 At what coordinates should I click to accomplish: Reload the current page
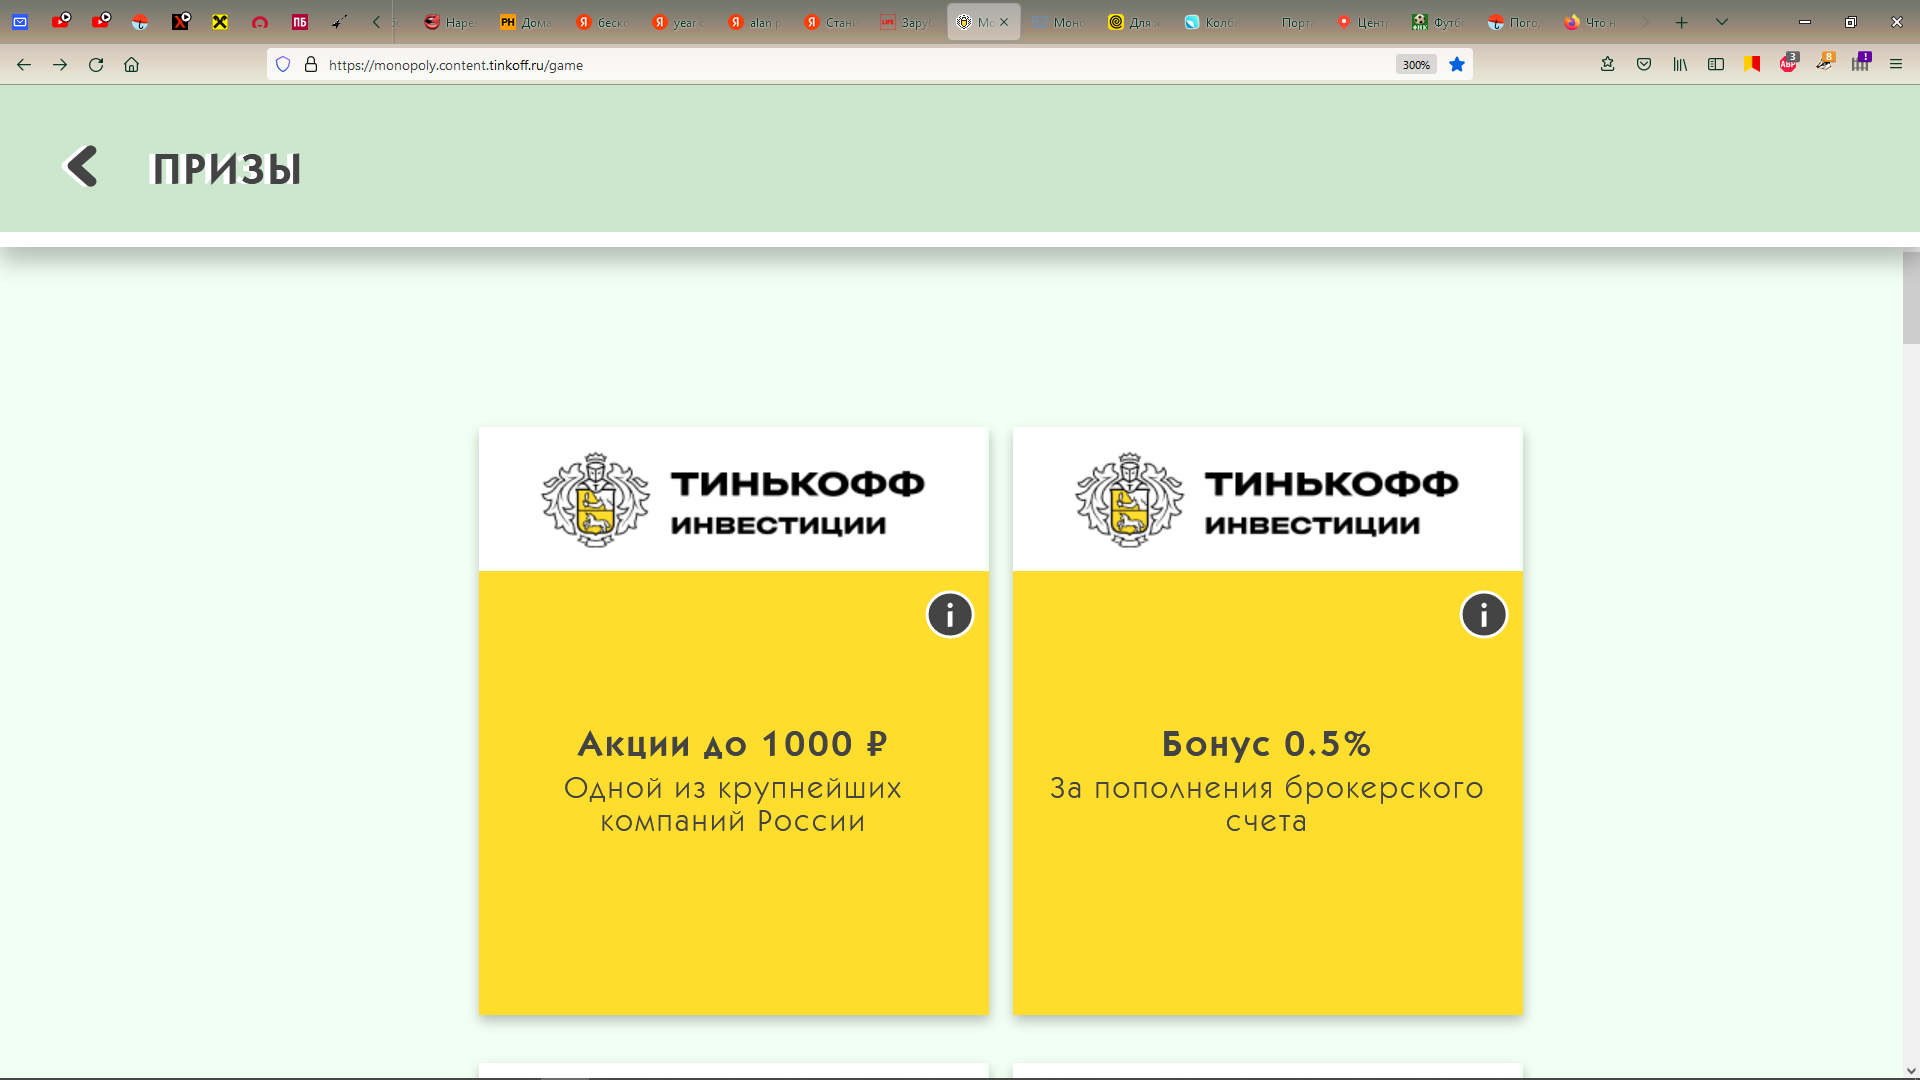[x=96, y=65]
